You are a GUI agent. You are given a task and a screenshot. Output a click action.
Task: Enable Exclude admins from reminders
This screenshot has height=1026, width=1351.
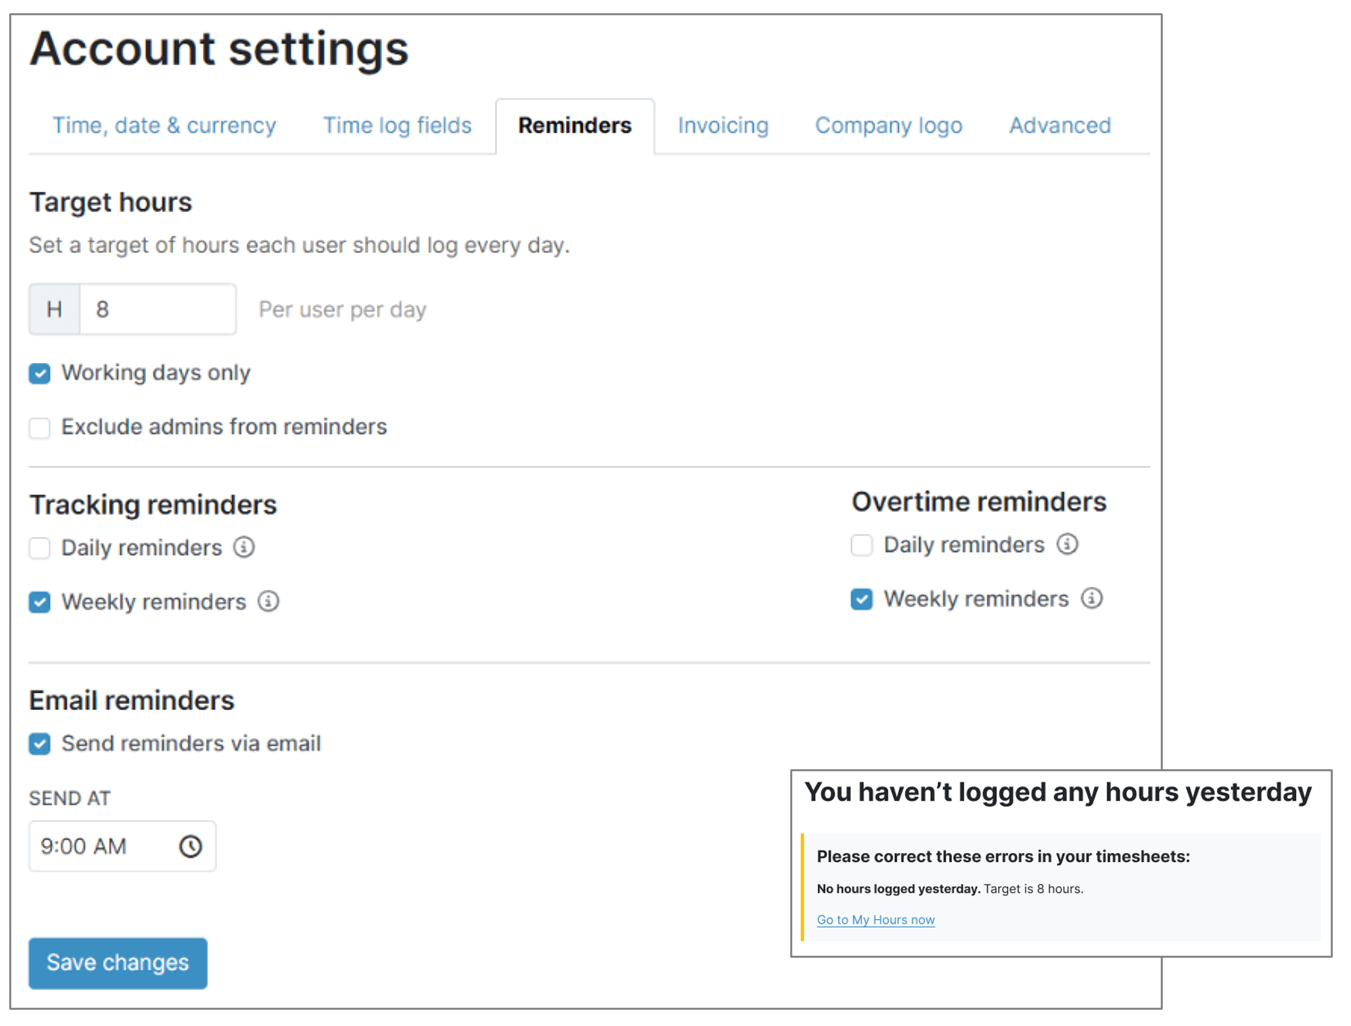39,428
